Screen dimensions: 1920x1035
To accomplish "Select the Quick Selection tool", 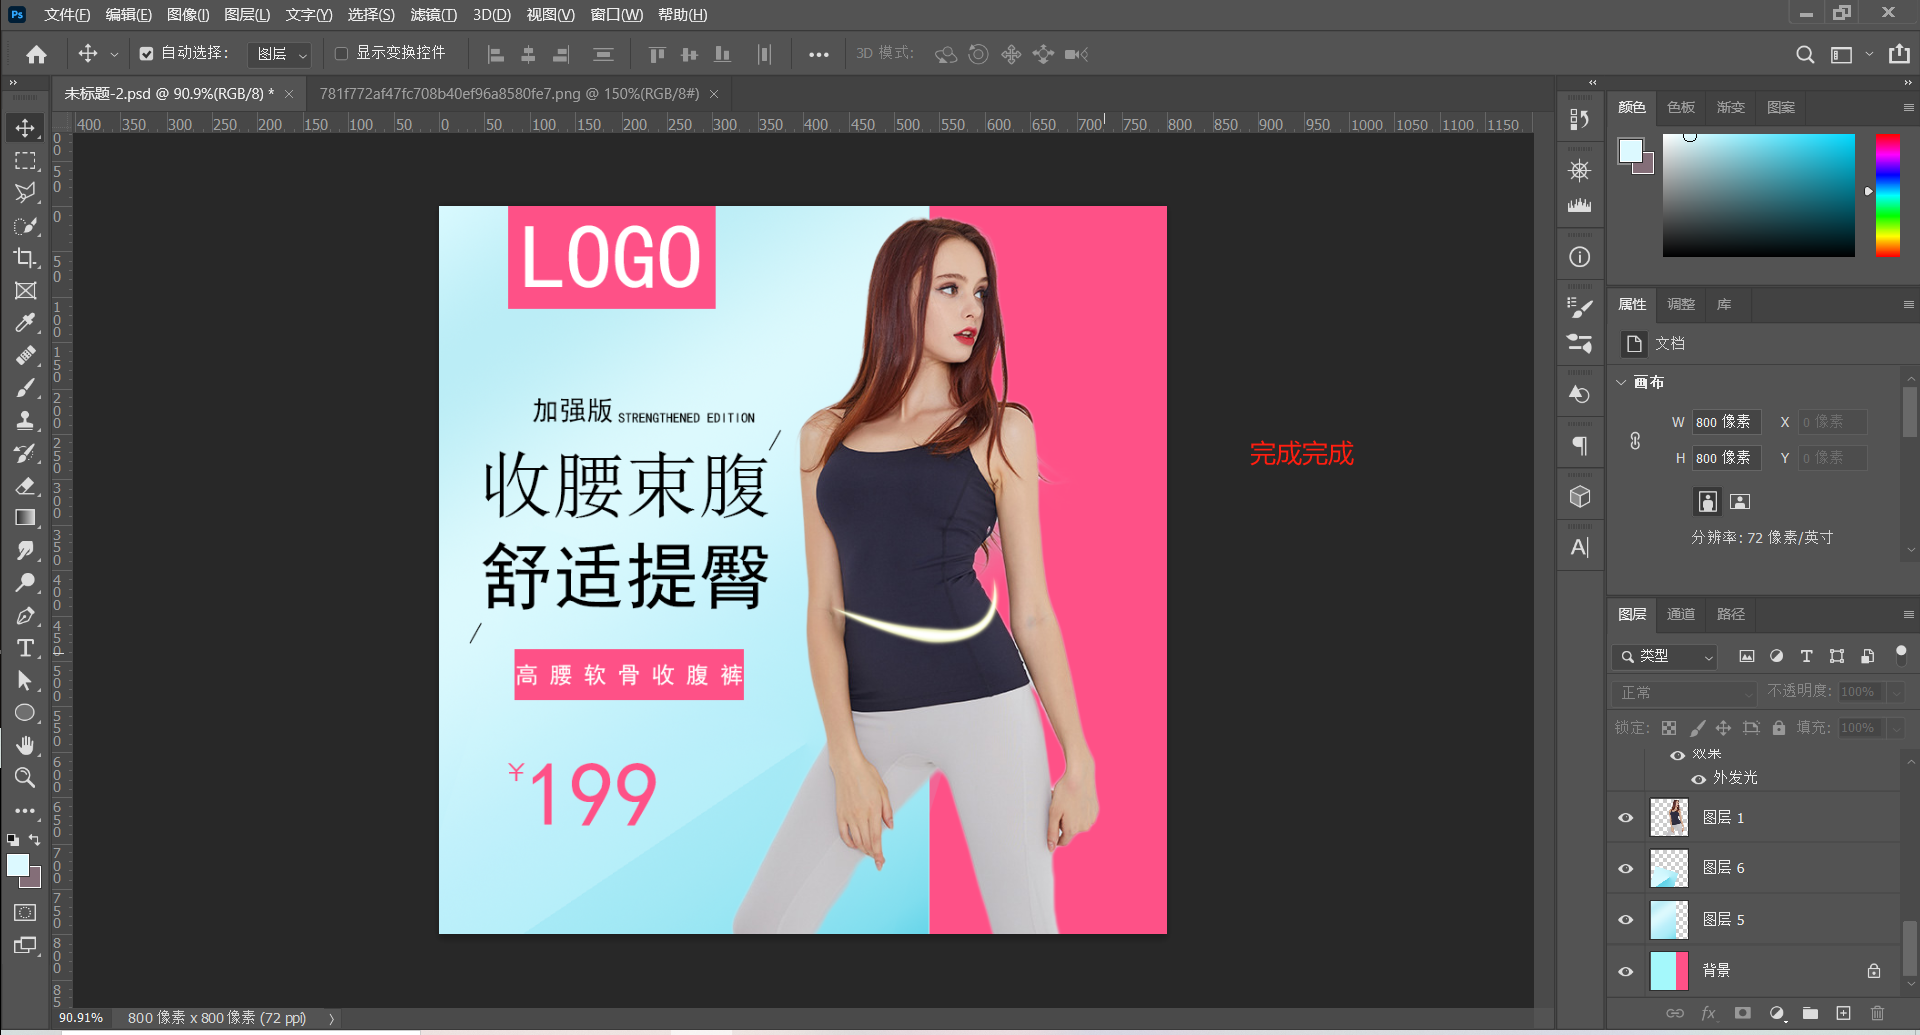I will point(25,226).
